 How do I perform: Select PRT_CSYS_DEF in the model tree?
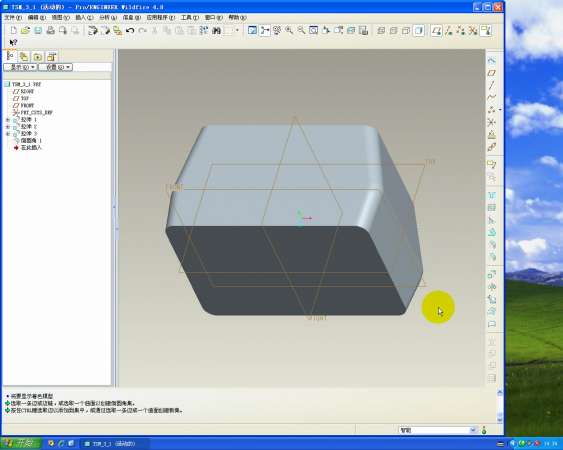tap(33, 112)
